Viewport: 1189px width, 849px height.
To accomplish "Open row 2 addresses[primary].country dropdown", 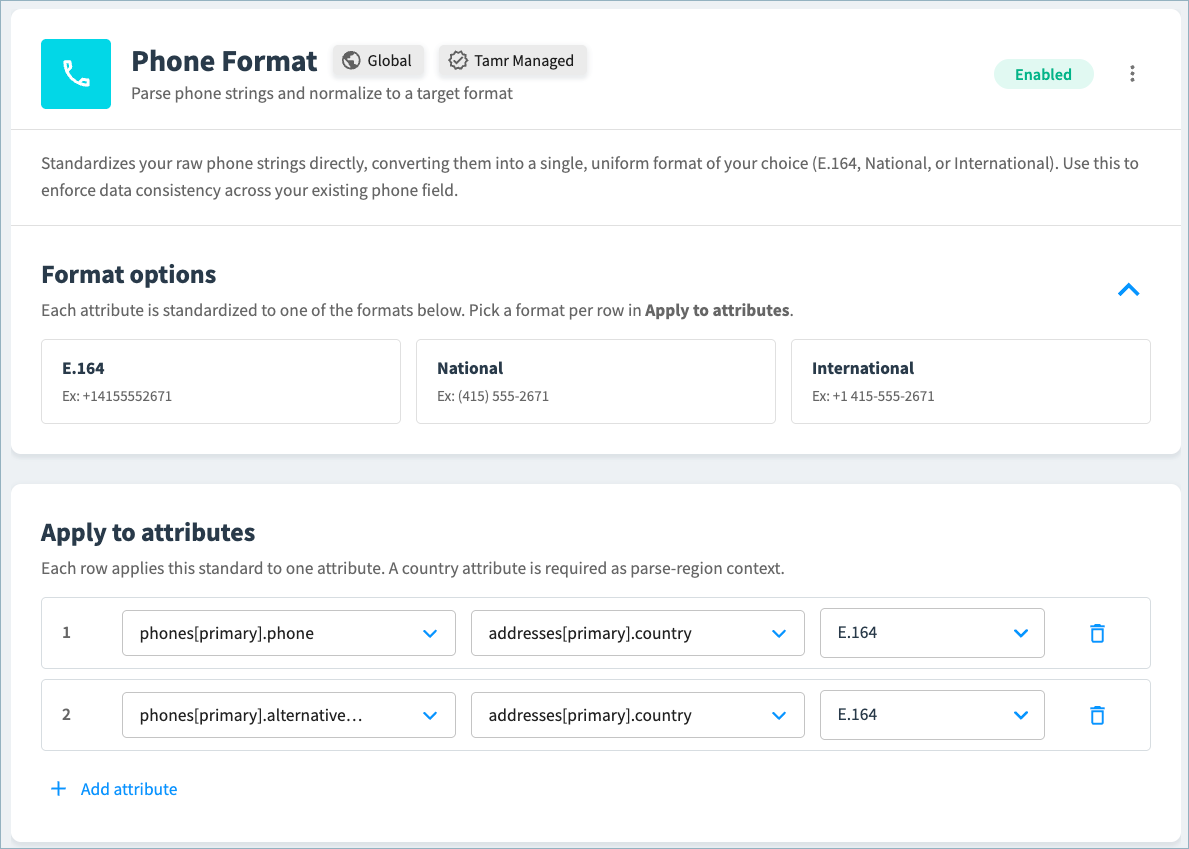I will click(638, 715).
